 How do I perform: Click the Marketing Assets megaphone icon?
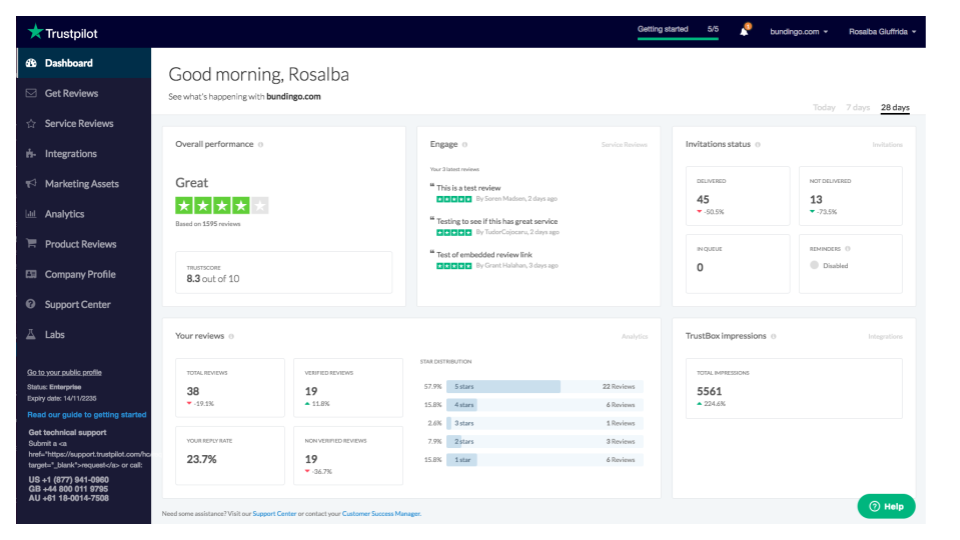tap(31, 184)
